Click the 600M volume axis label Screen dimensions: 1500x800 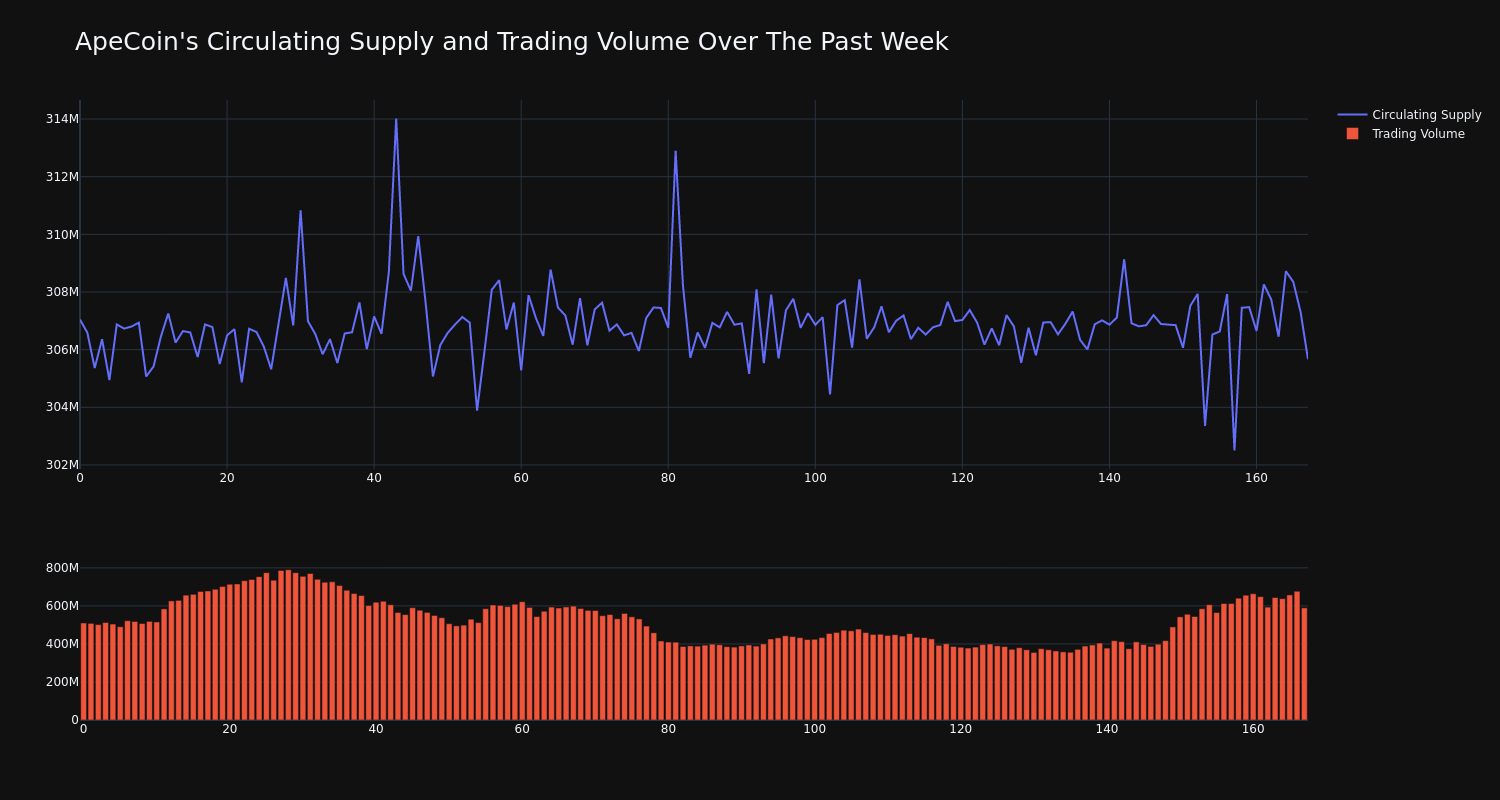tap(62, 606)
